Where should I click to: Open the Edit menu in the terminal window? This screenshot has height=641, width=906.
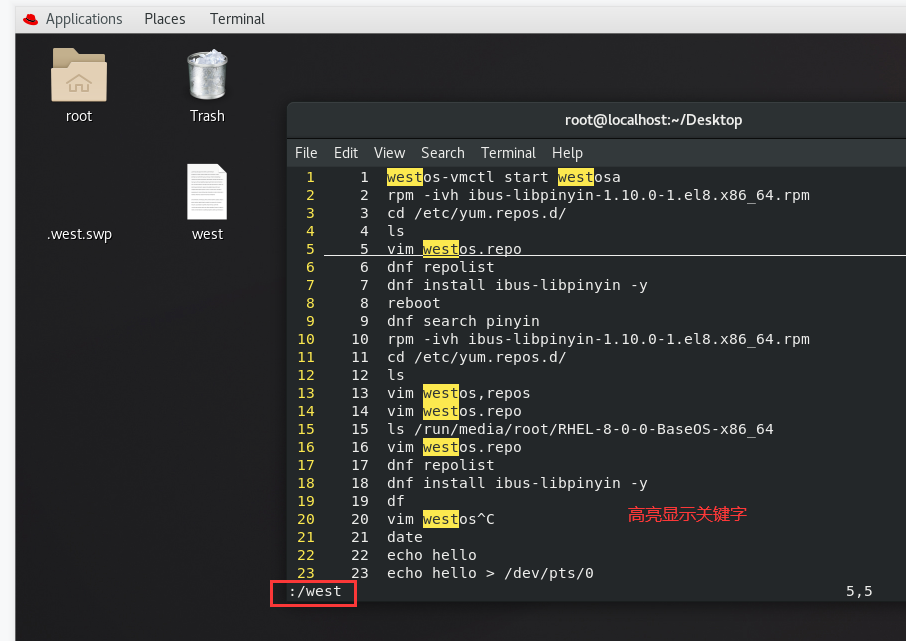[x=345, y=152]
